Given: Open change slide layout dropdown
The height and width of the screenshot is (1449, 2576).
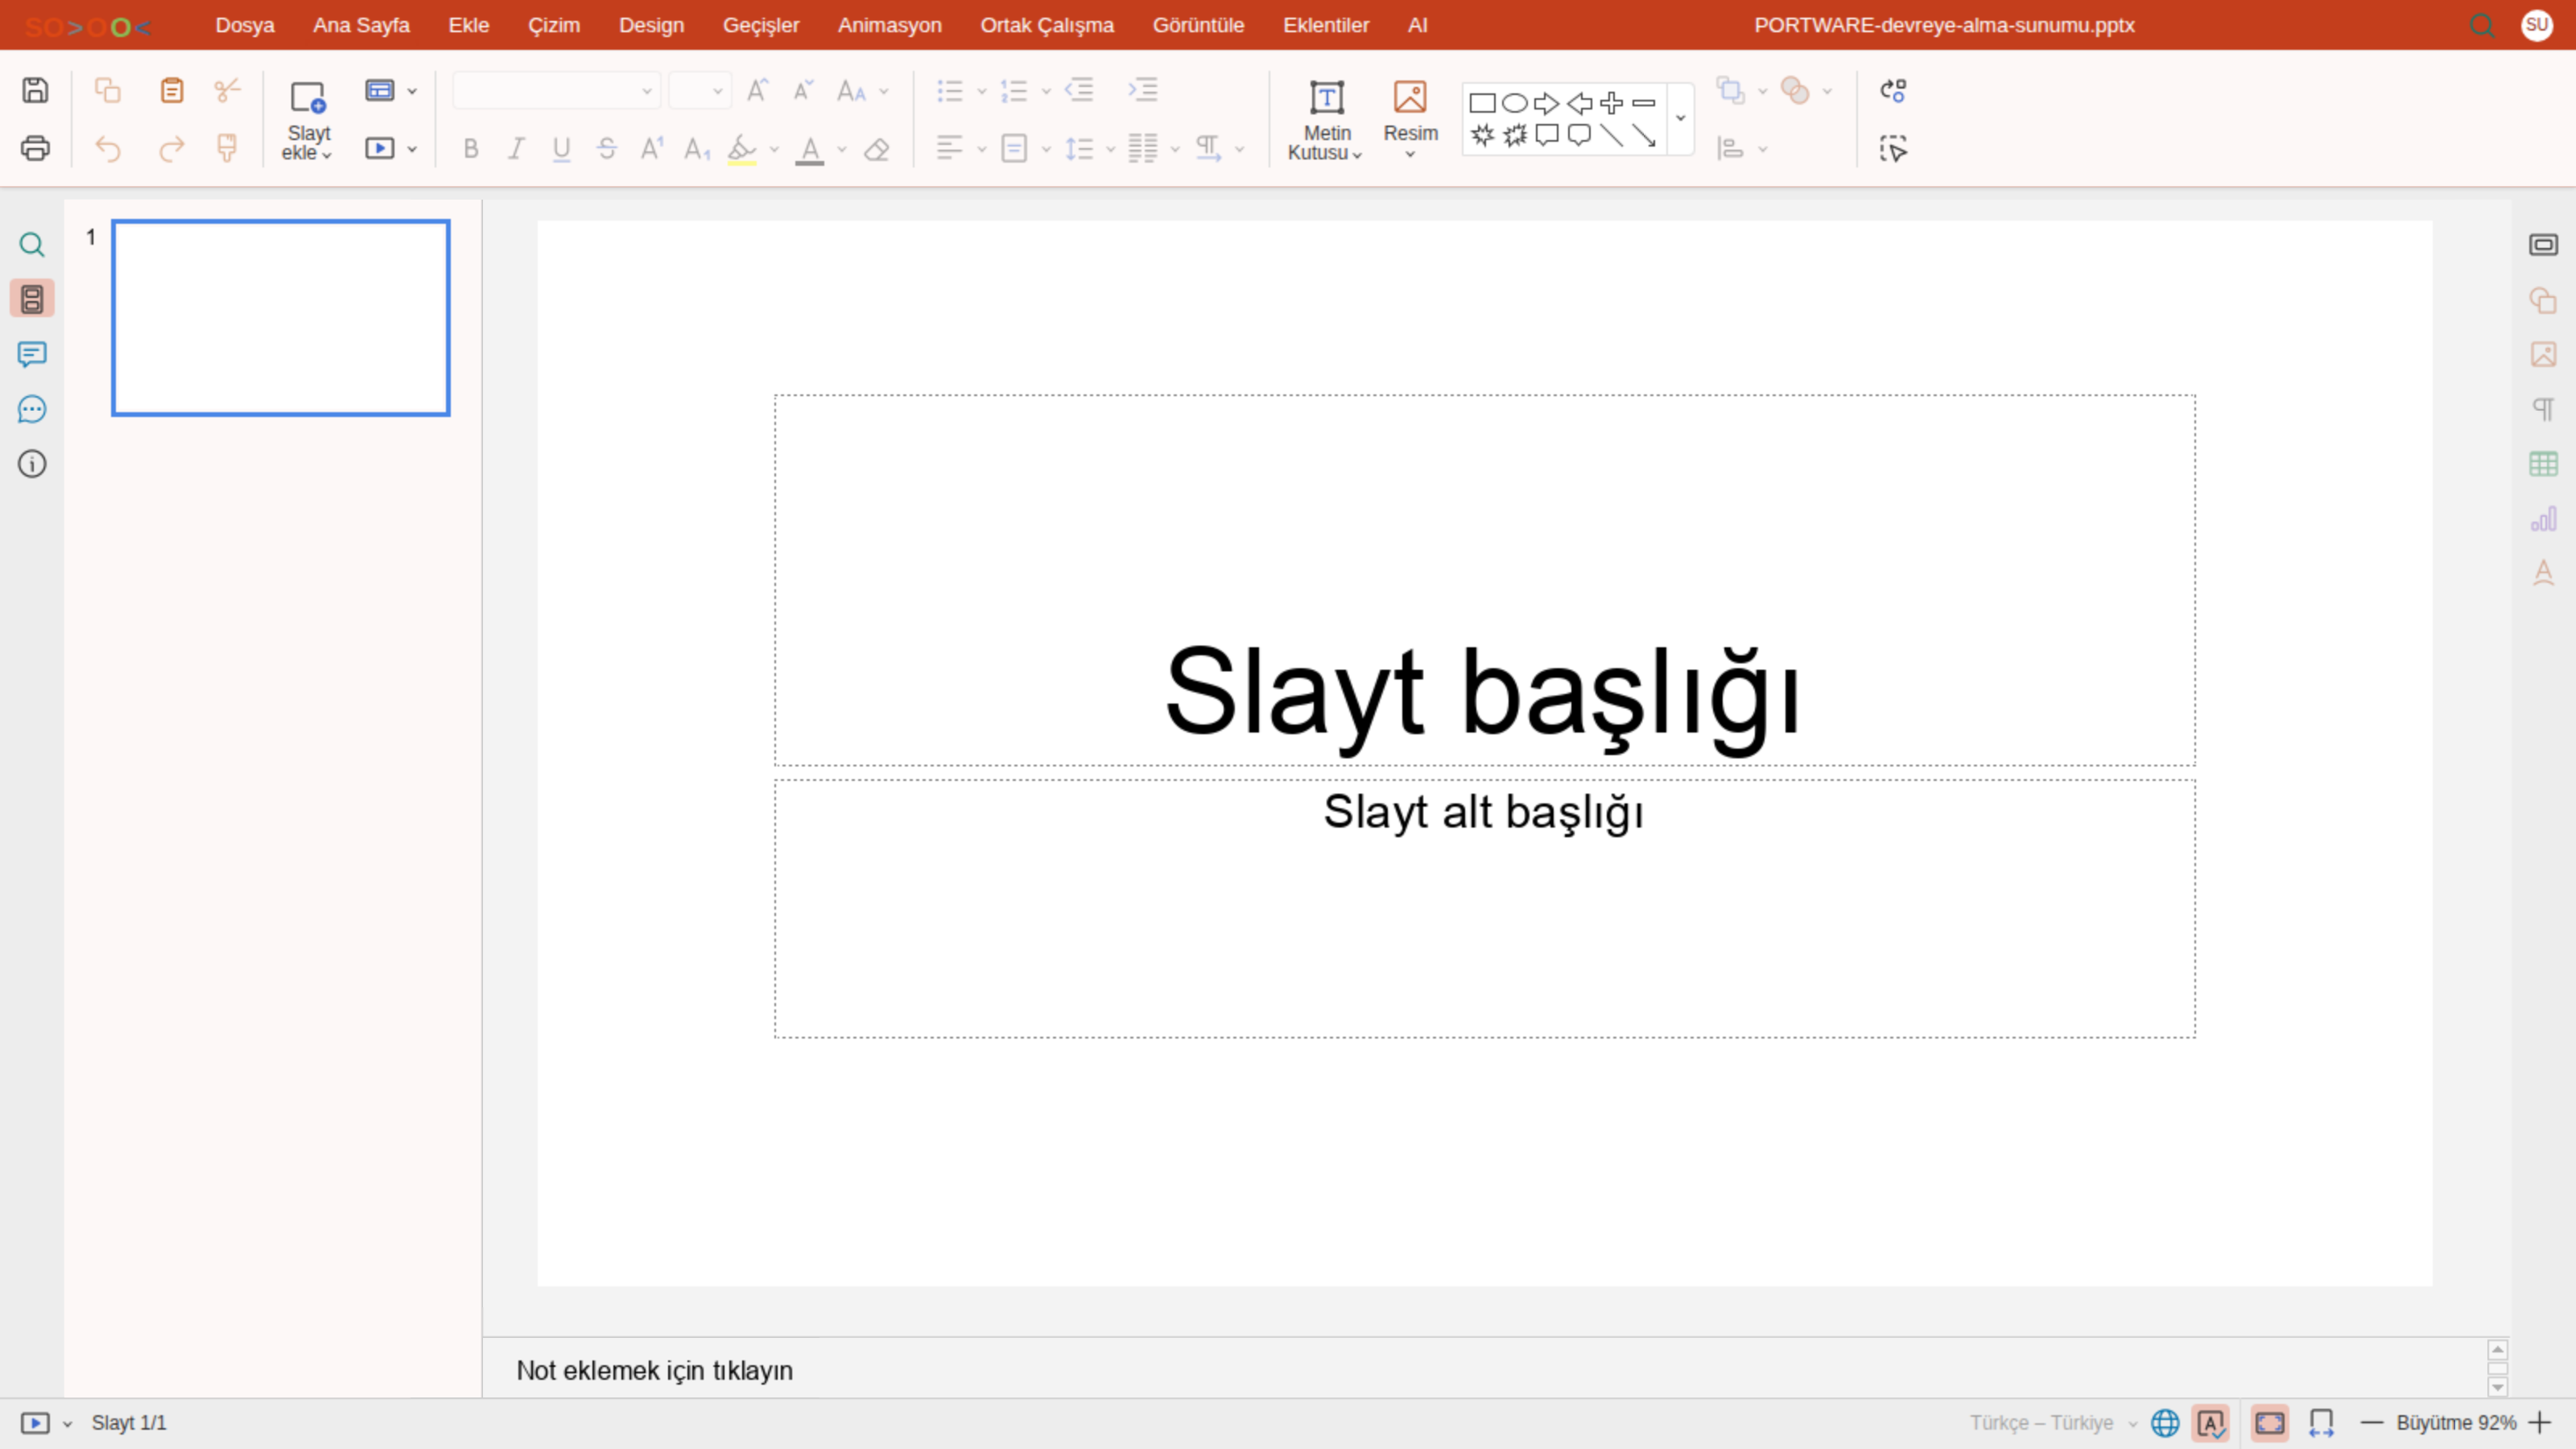Looking at the screenshot, I should (412, 91).
